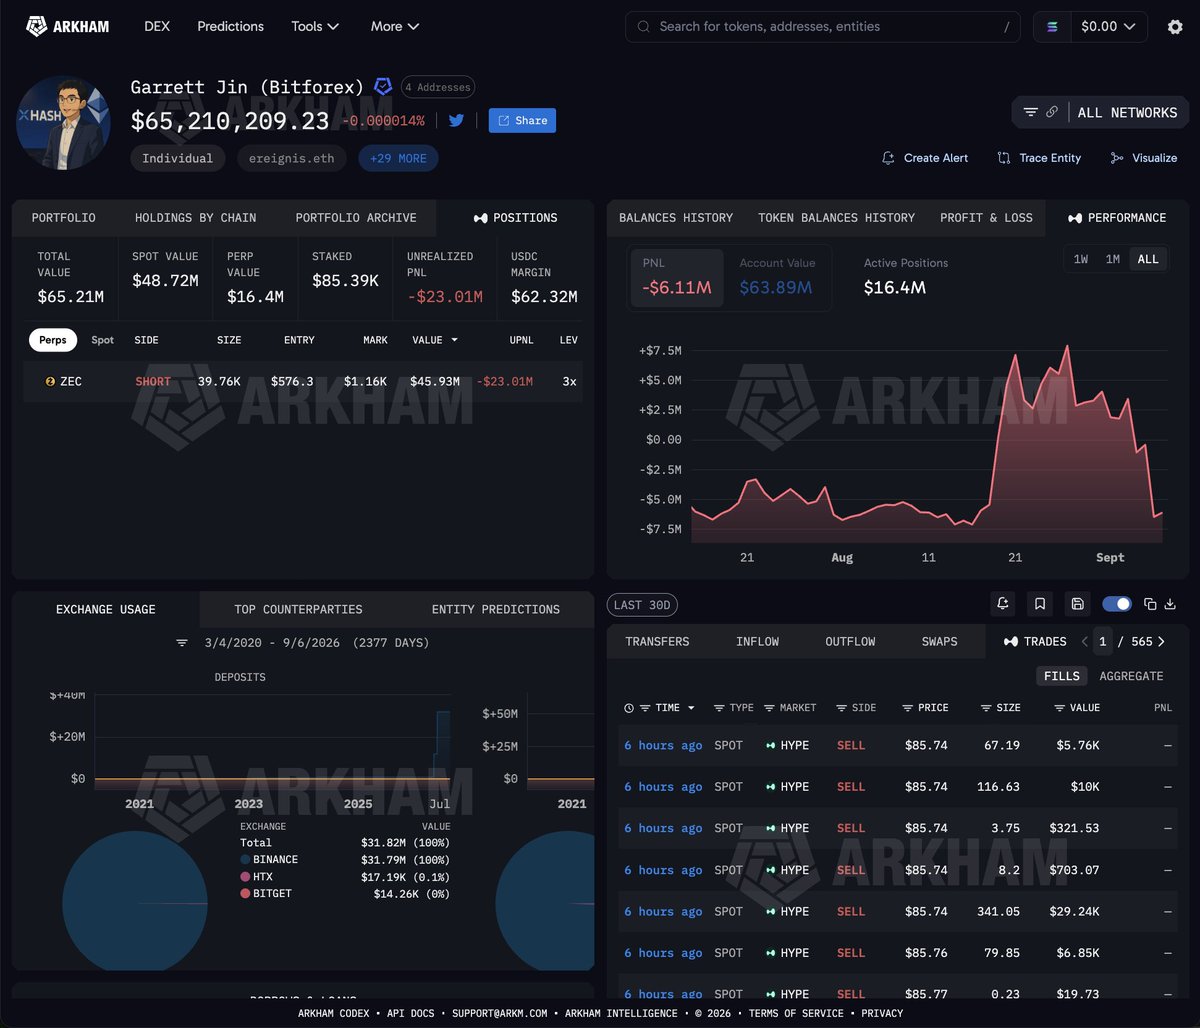
Task: Click the PNL metric card in the performance panel
Action: (x=677, y=278)
